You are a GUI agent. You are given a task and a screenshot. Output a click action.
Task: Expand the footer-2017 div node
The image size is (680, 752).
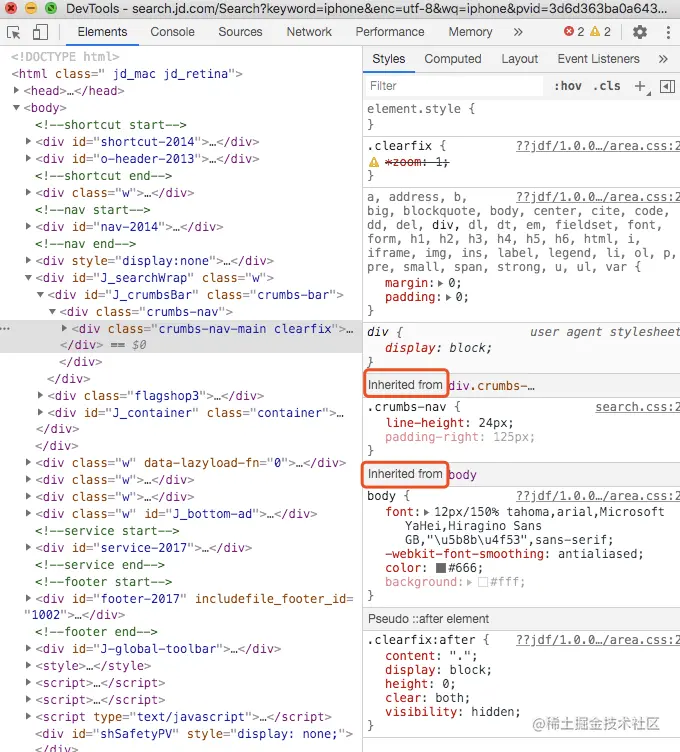[28, 598]
